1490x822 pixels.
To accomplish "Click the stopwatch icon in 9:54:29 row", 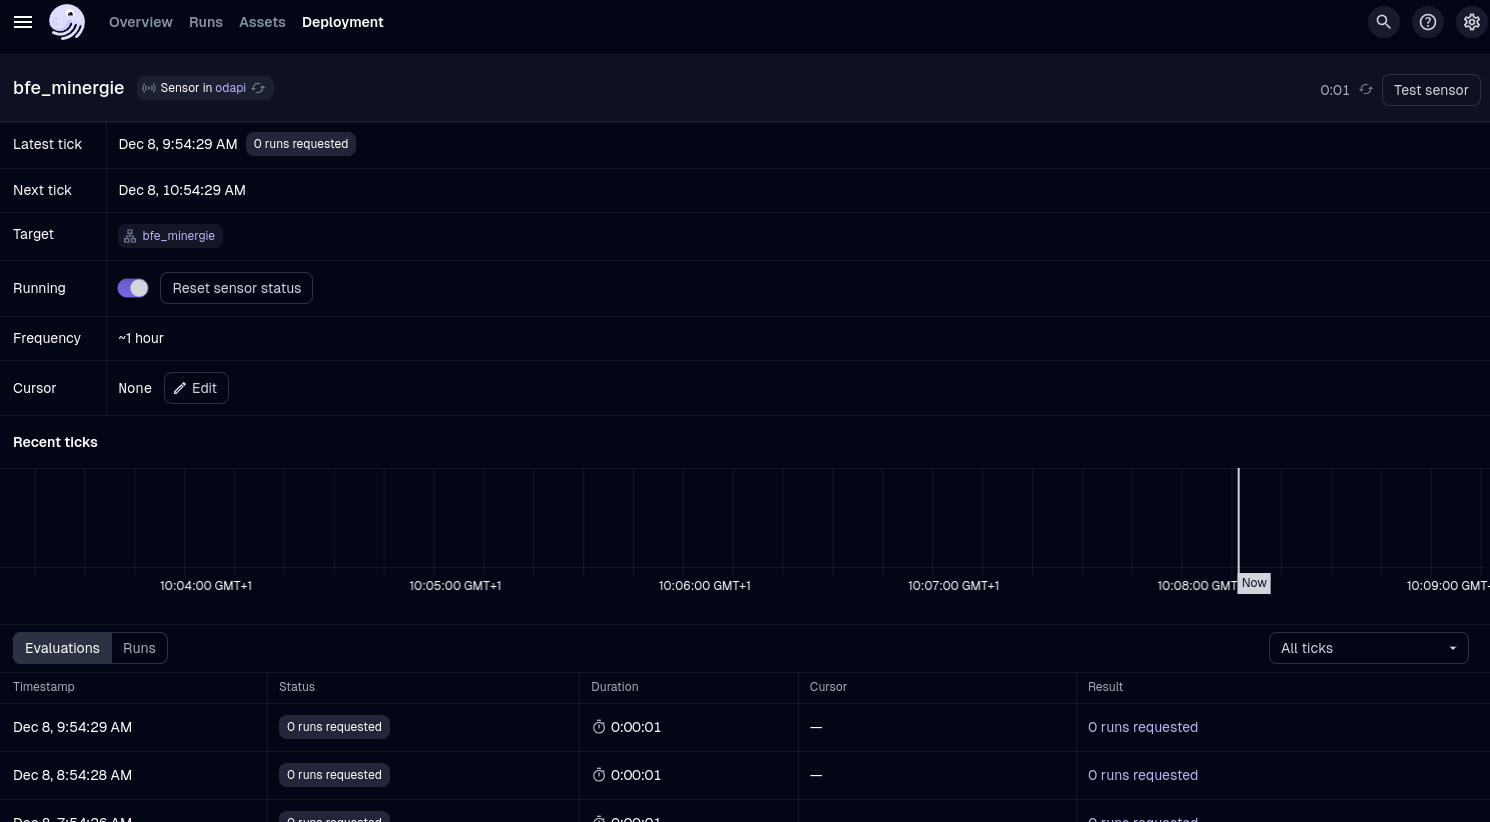I will click(x=599, y=727).
